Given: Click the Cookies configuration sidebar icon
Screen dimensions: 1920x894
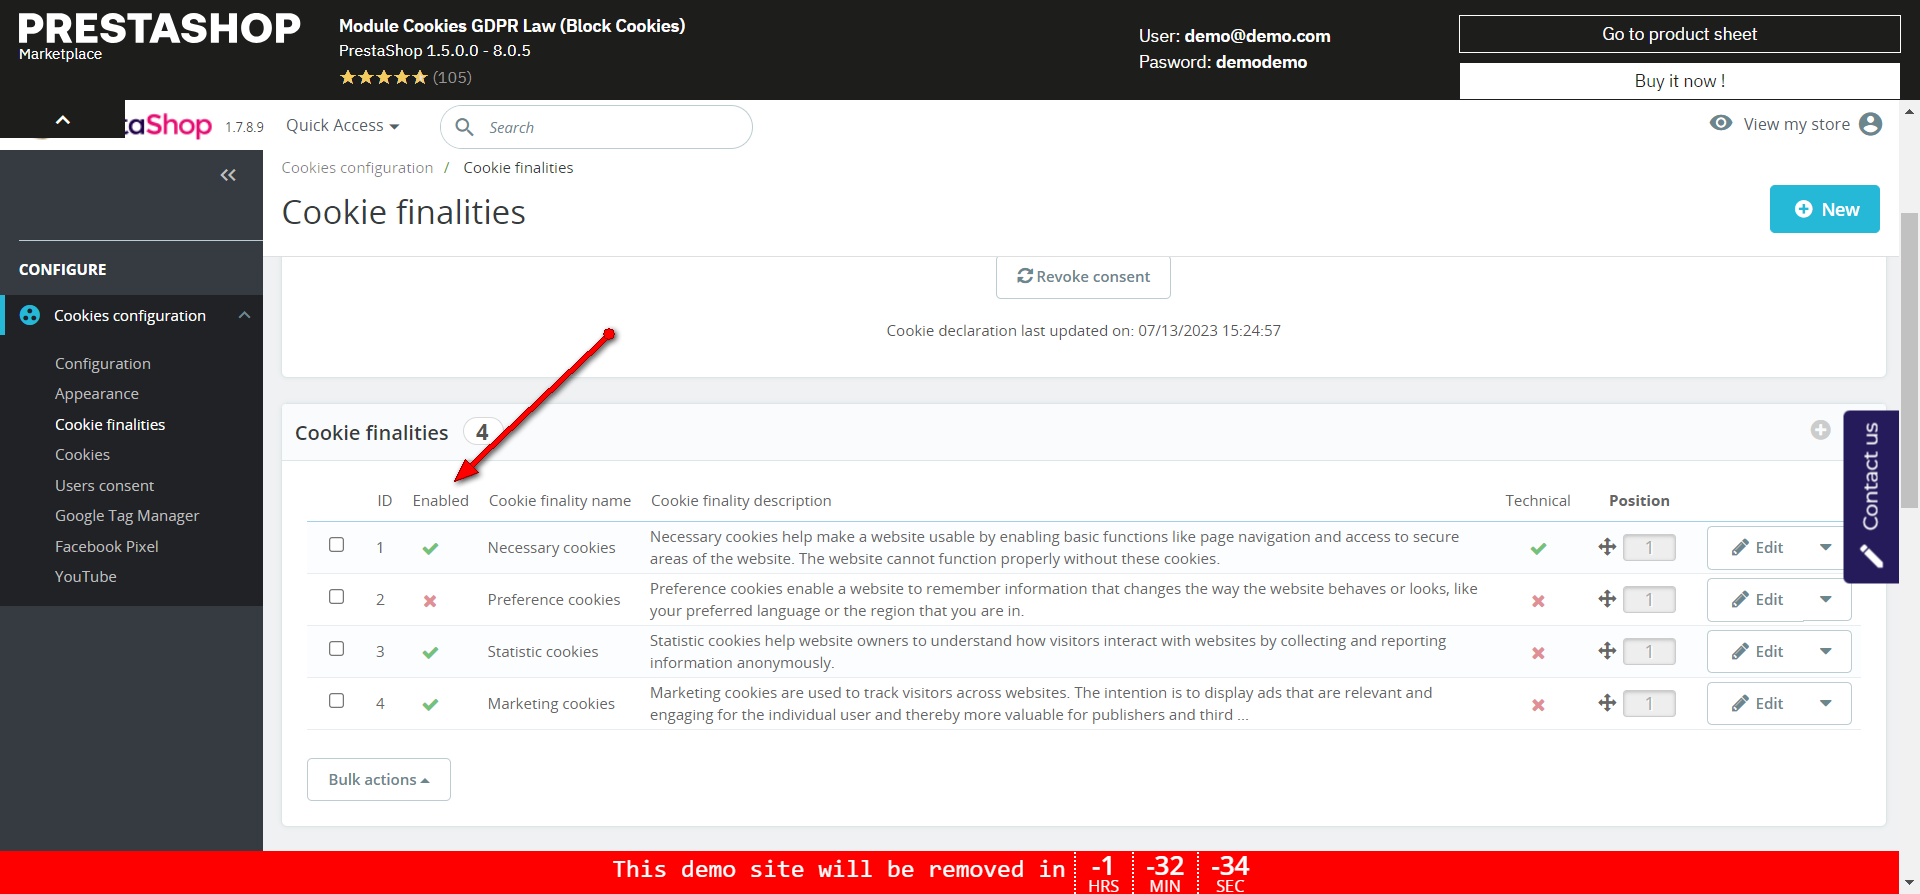Looking at the screenshot, I should tap(30, 315).
